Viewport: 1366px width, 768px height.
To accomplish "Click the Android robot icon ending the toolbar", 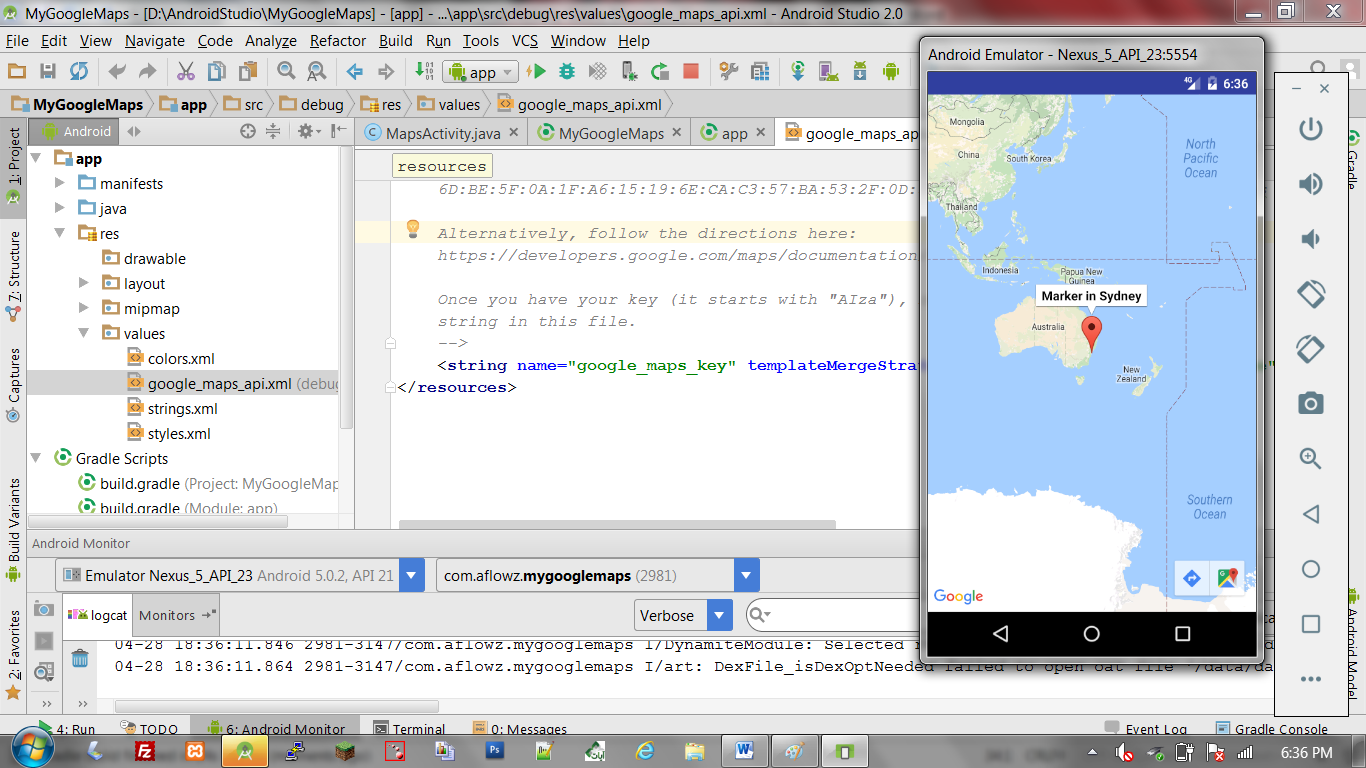I will (890, 71).
